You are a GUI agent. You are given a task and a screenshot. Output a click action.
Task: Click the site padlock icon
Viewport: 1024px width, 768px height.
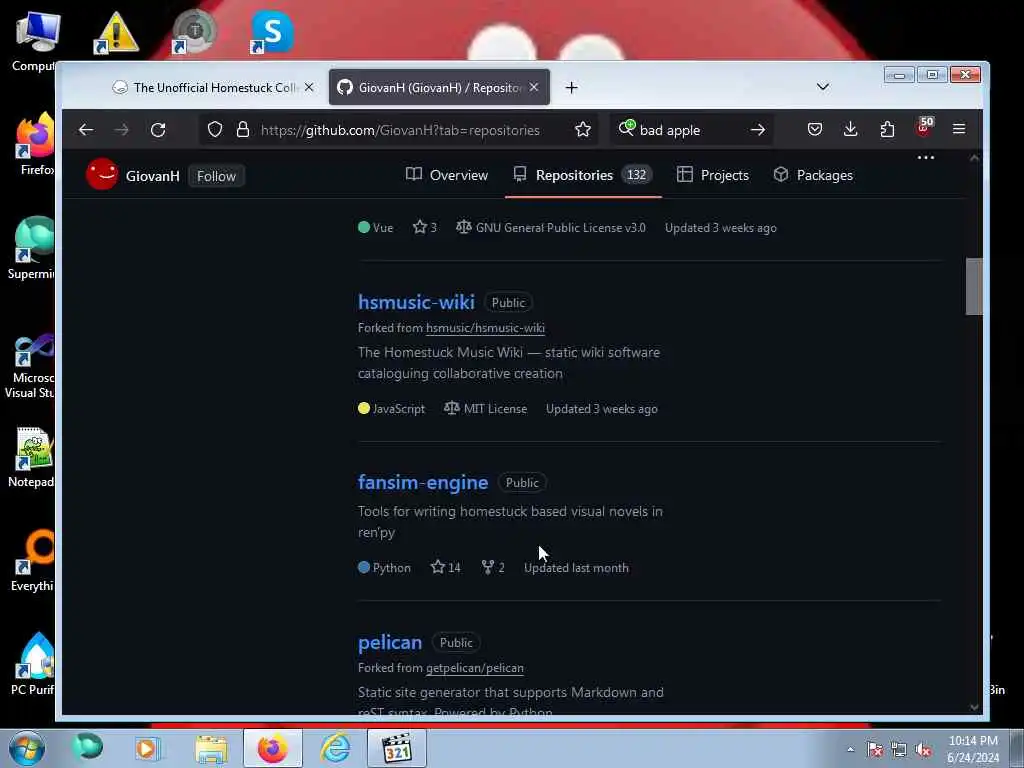pos(243,129)
